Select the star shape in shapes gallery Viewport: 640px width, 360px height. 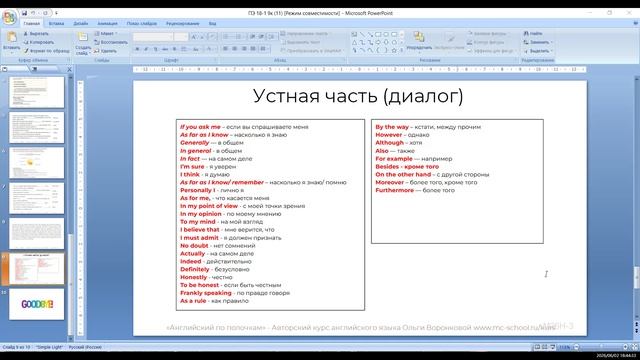pos(394,50)
